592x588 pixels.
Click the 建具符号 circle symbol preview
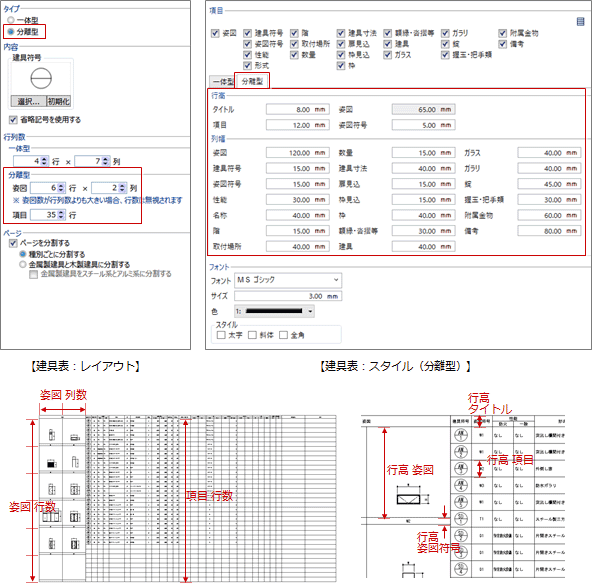41,78
